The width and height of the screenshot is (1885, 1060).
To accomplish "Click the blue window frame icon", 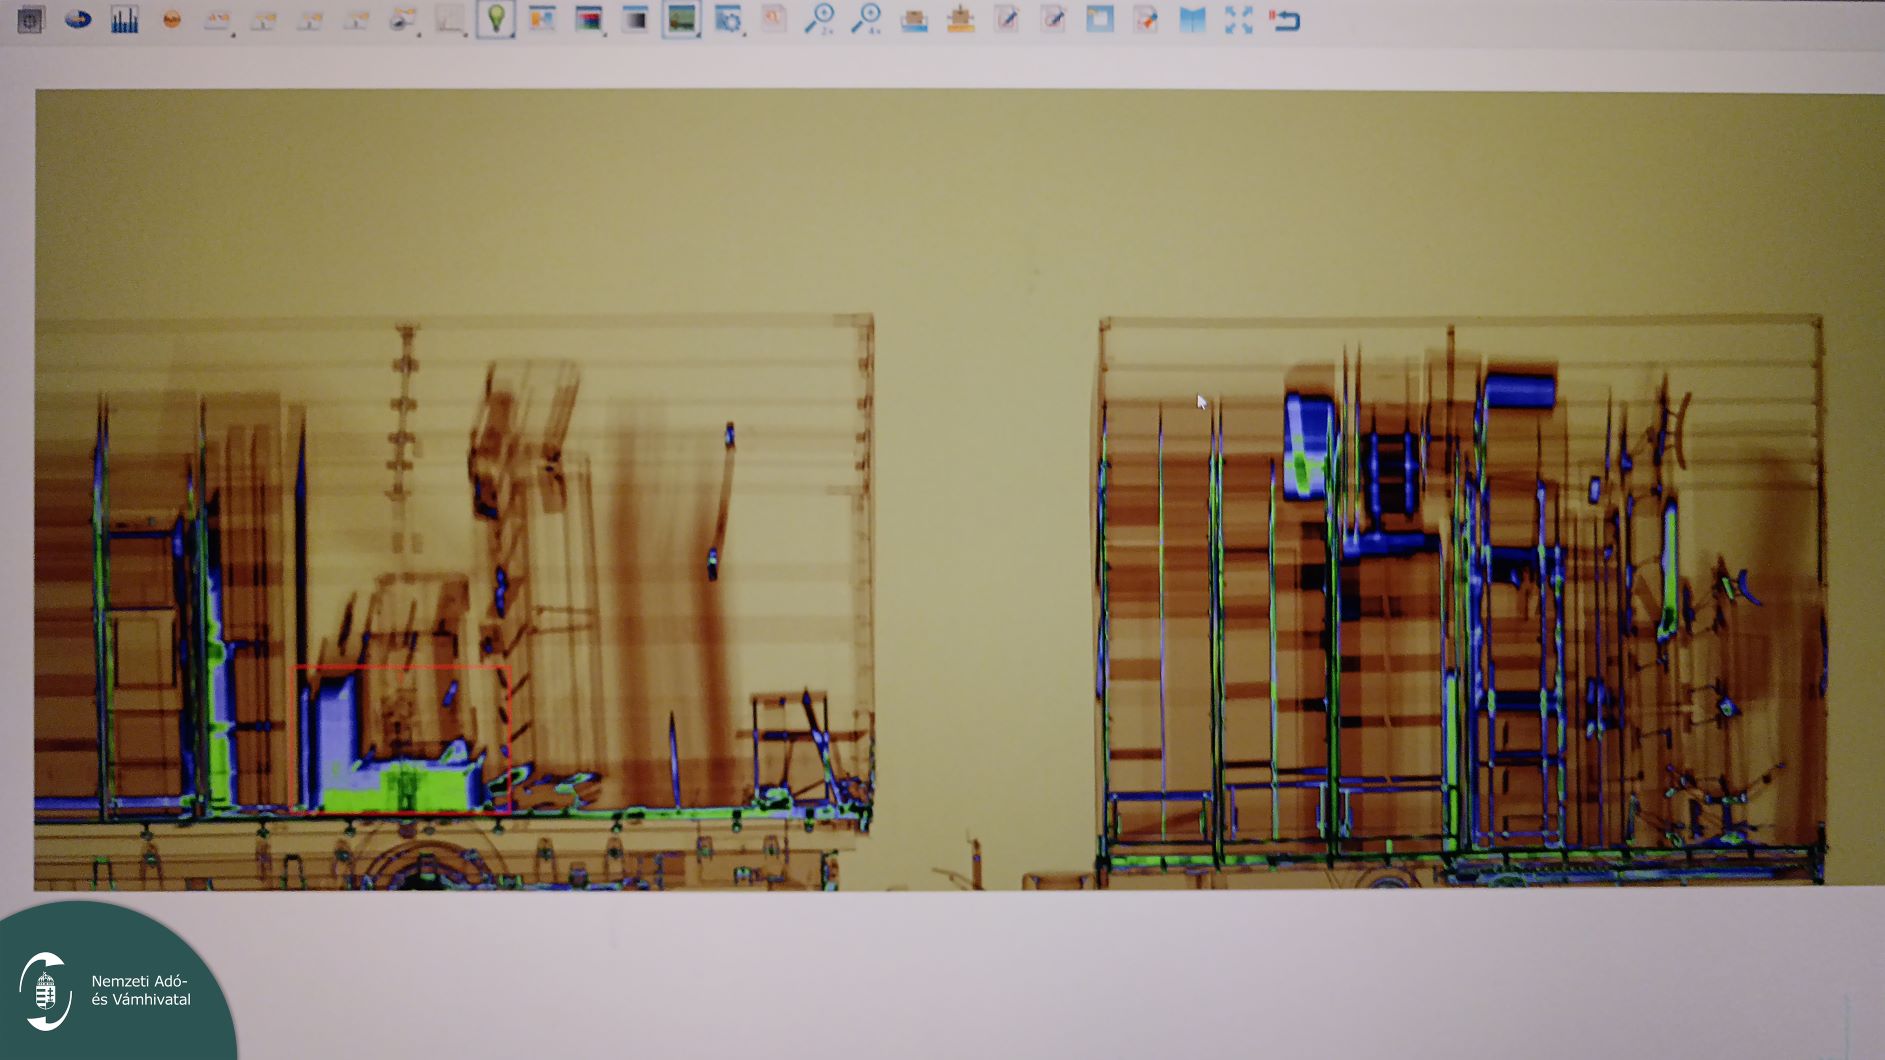I will point(1099,20).
